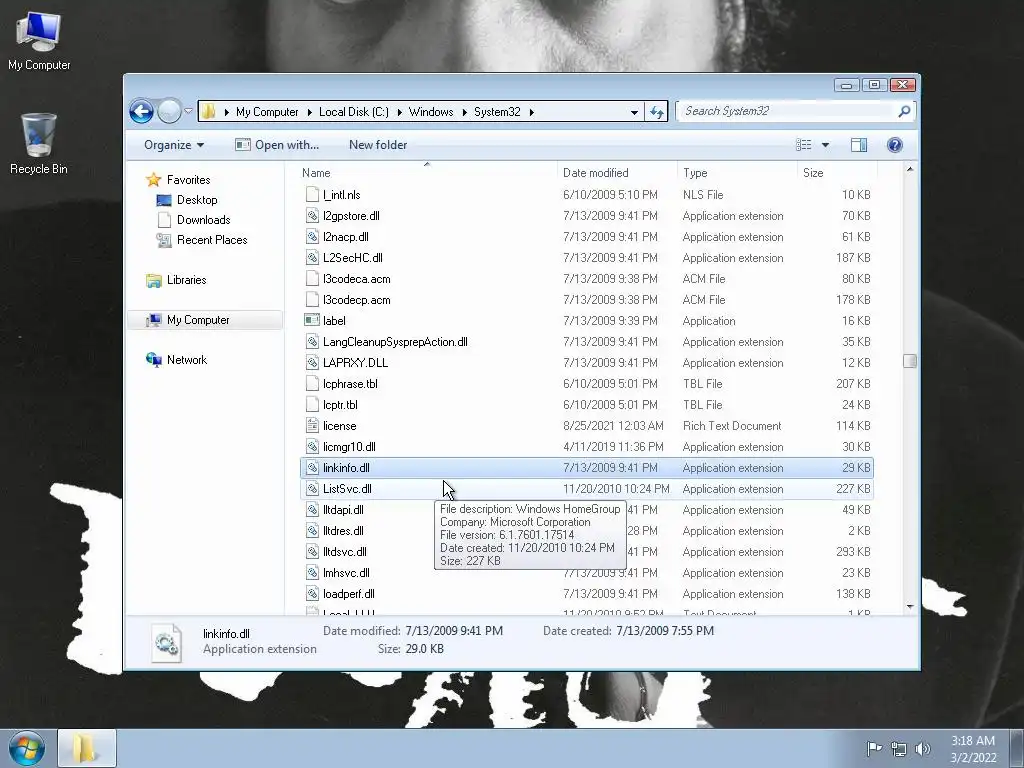Open Help with the question mark icon

(x=895, y=145)
